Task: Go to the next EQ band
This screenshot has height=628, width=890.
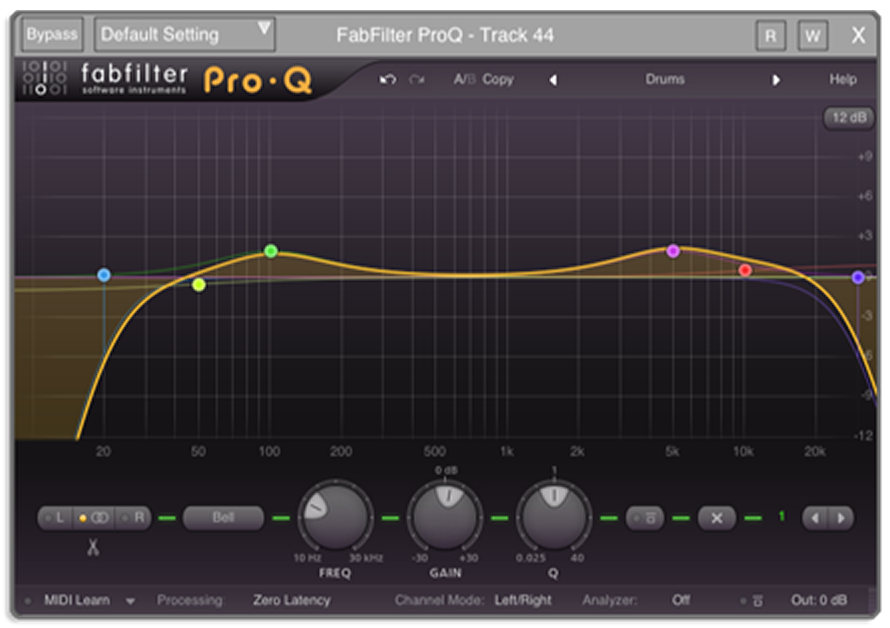Action: click(841, 518)
